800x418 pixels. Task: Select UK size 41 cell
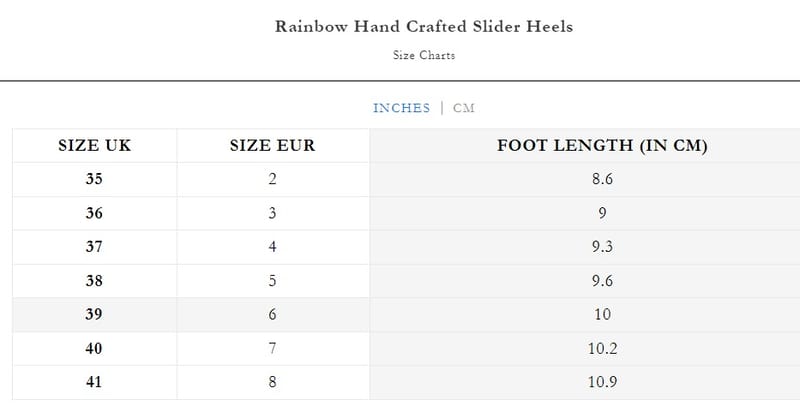[x=95, y=382]
